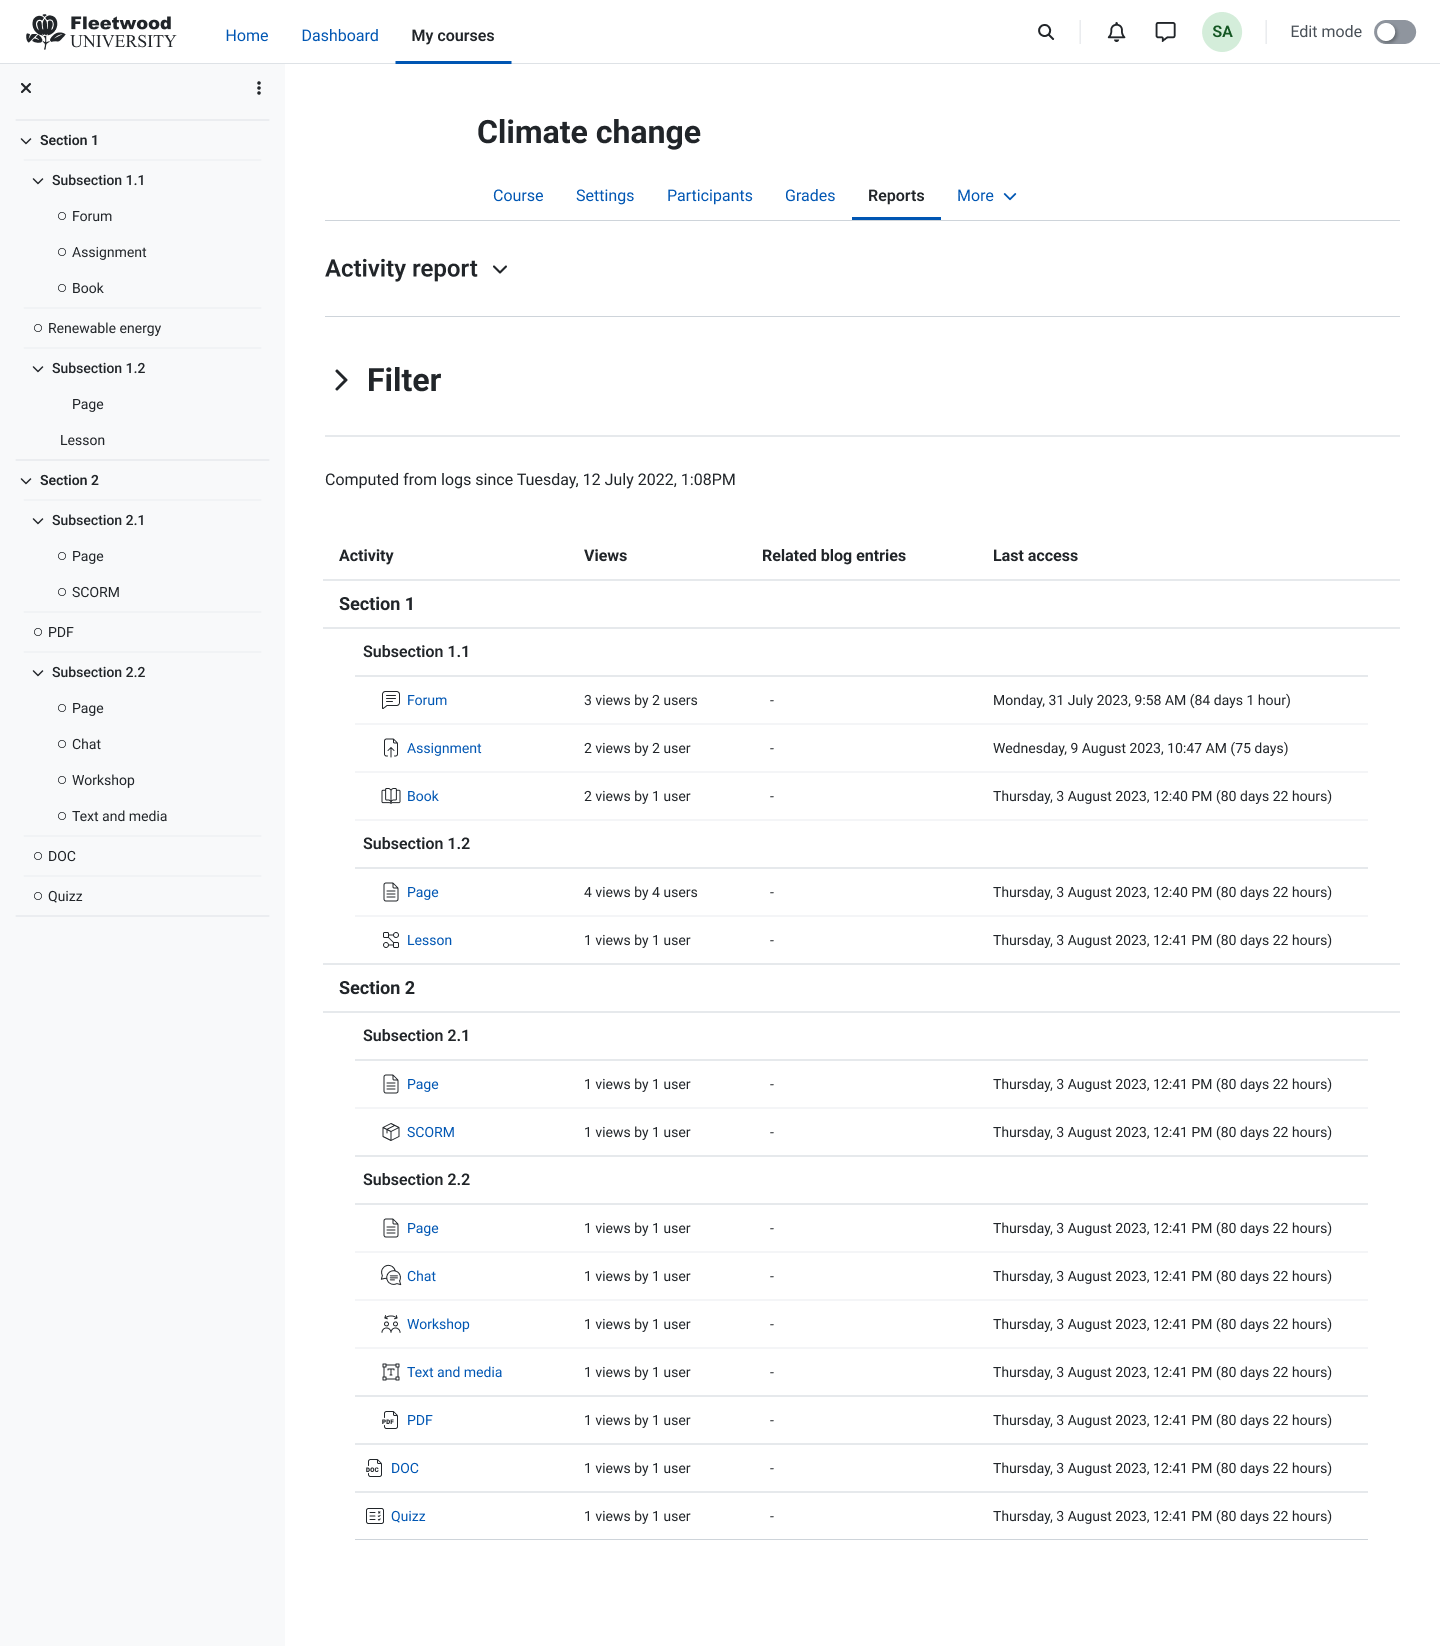1440x1646 pixels.
Task: Select the Reports tab
Action: (896, 196)
